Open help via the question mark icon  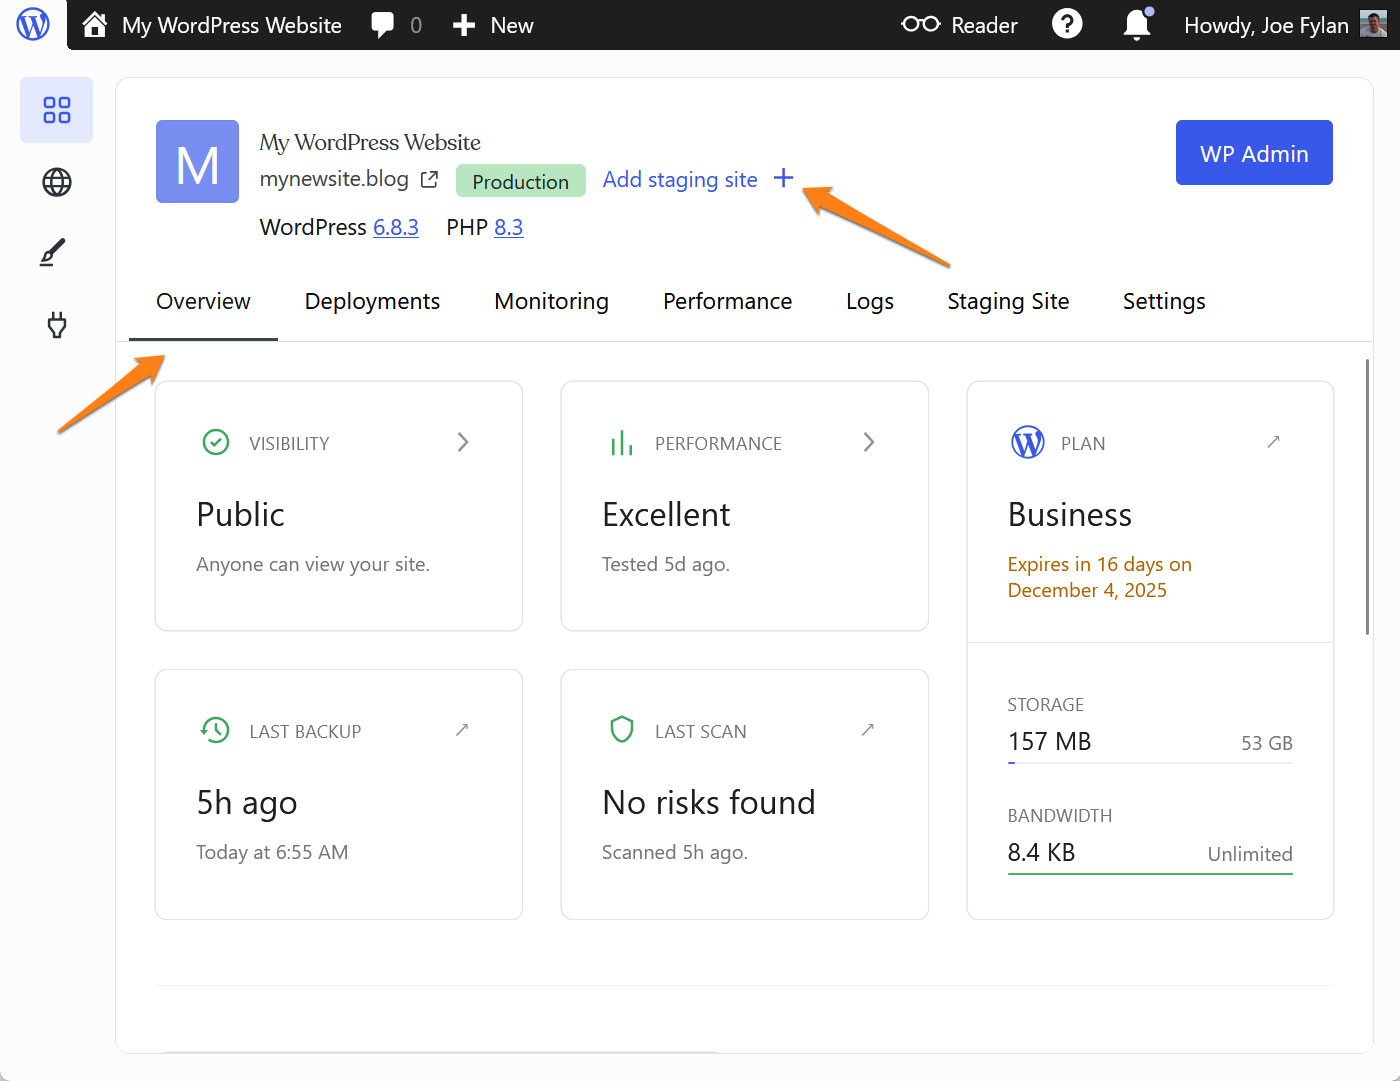coord(1067,24)
